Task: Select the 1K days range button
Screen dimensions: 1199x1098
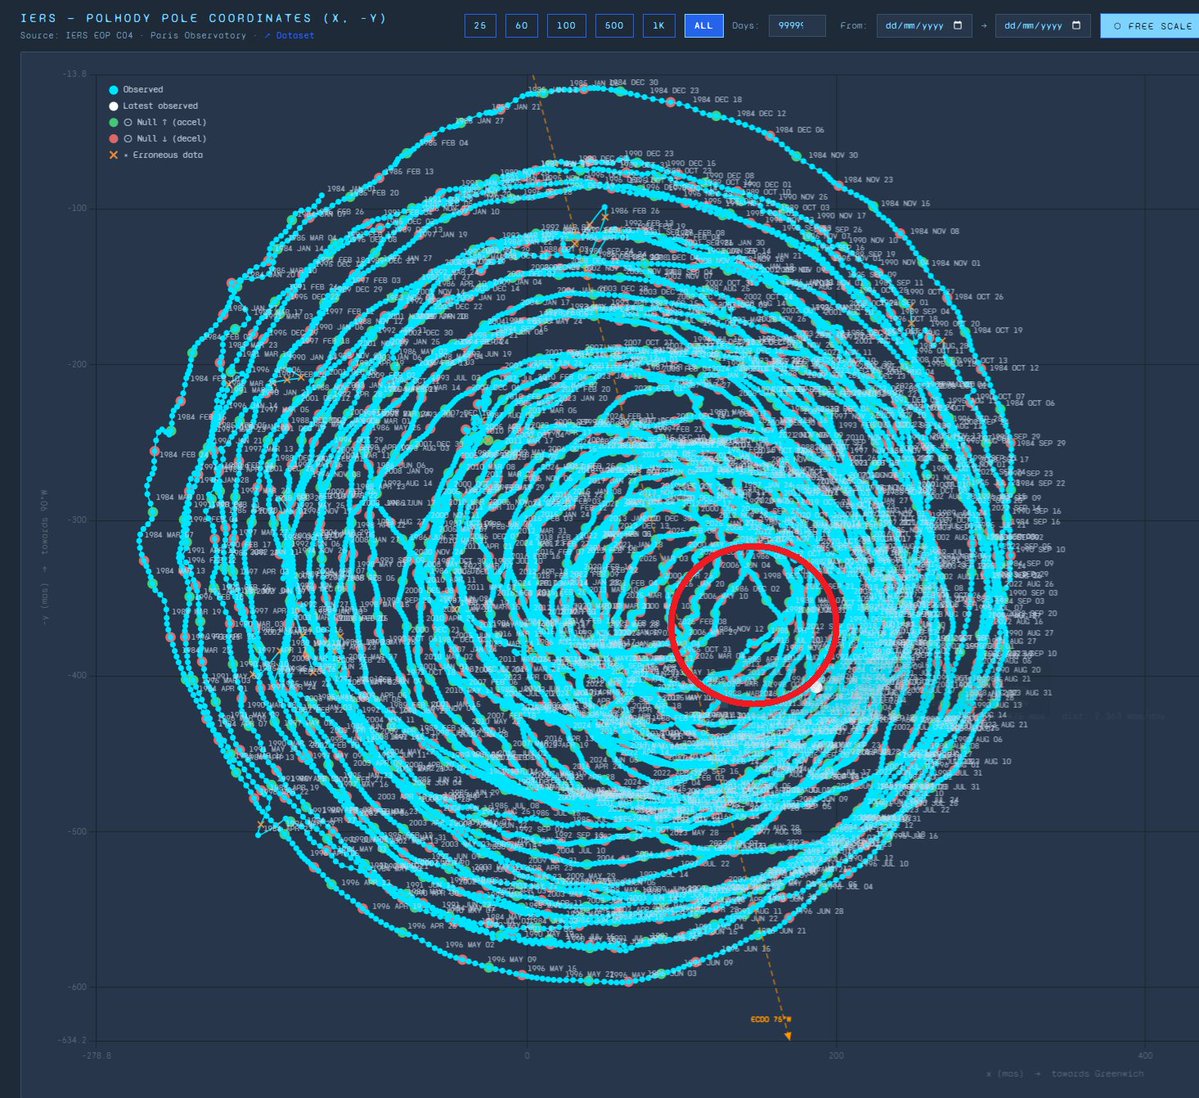Action: (658, 25)
